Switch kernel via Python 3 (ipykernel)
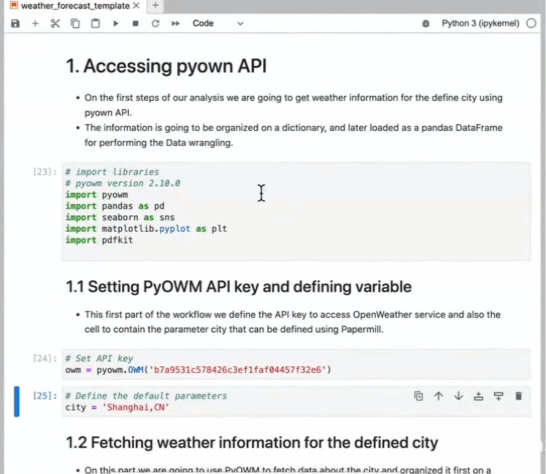546x474 pixels. (x=480, y=23)
